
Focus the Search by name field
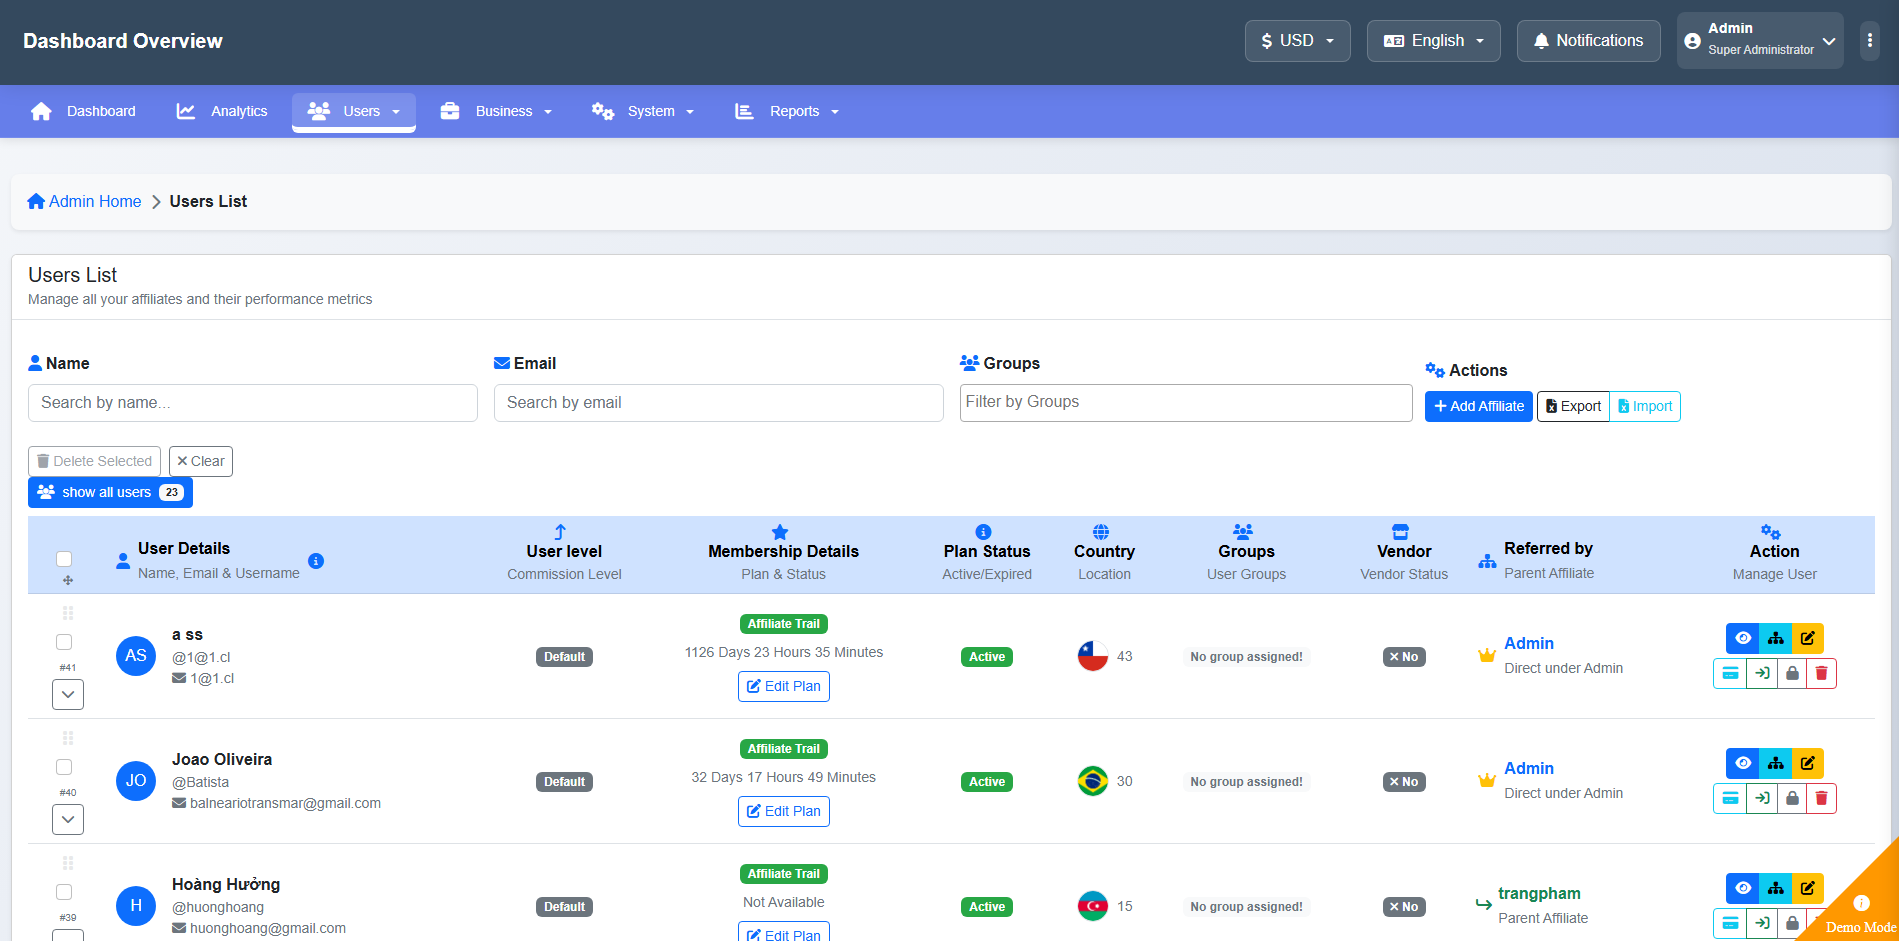point(253,403)
